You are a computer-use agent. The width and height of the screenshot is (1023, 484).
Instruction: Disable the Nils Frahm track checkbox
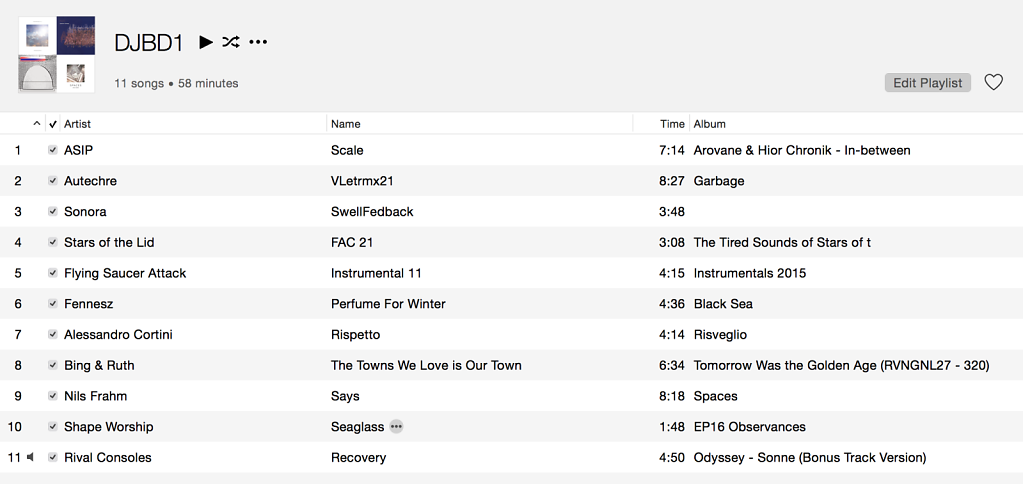pos(53,396)
